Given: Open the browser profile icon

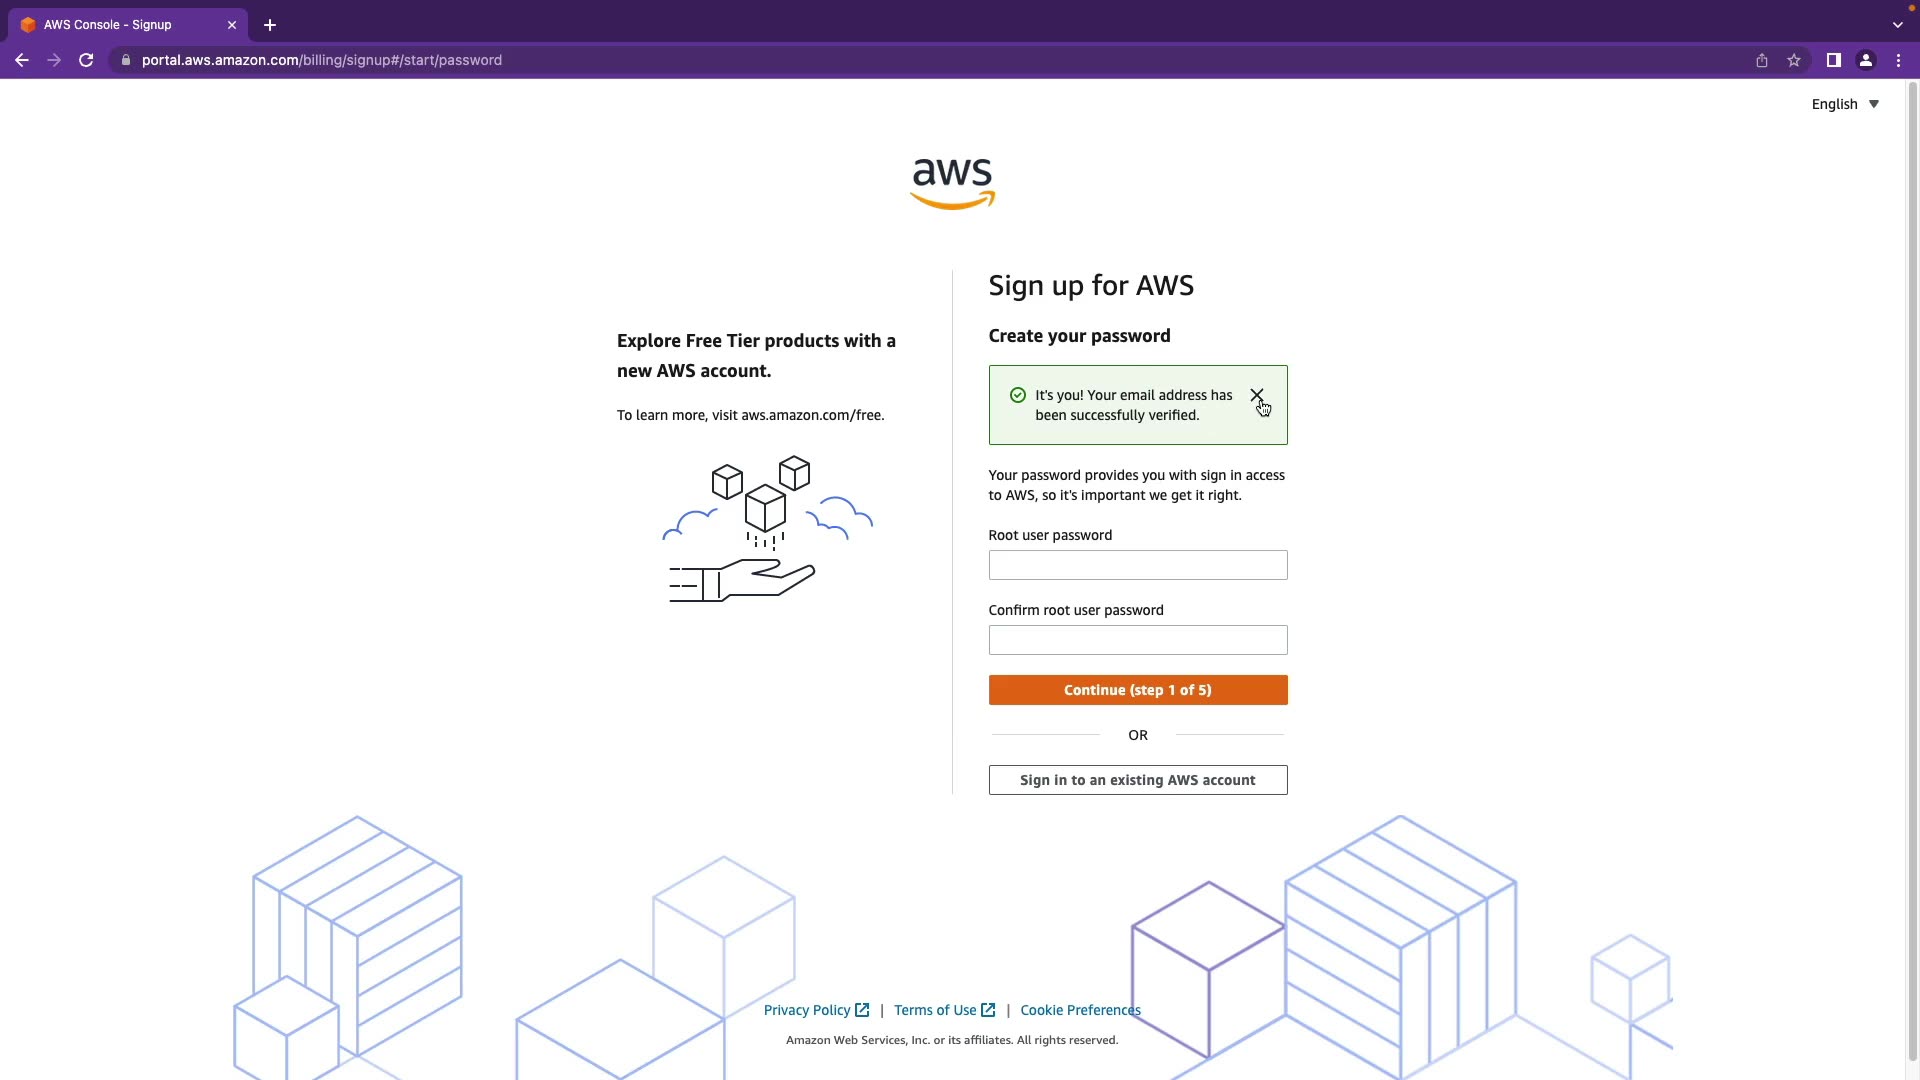Looking at the screenshot, I should pos(1866,60).
